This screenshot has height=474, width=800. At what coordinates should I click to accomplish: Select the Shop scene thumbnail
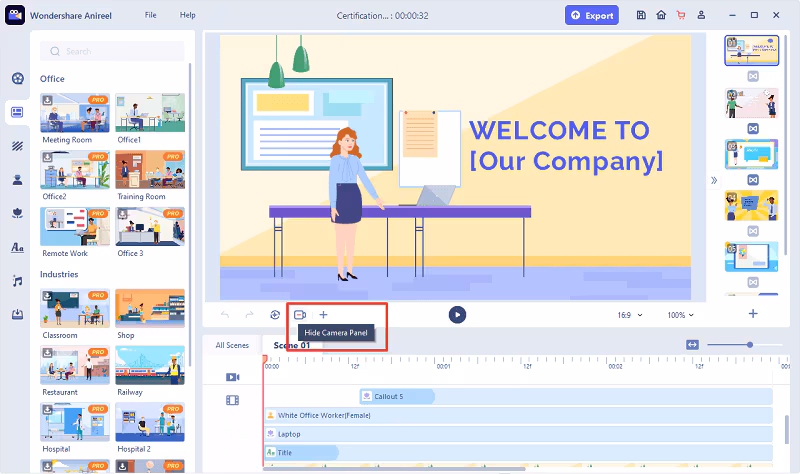click(150, 308)
